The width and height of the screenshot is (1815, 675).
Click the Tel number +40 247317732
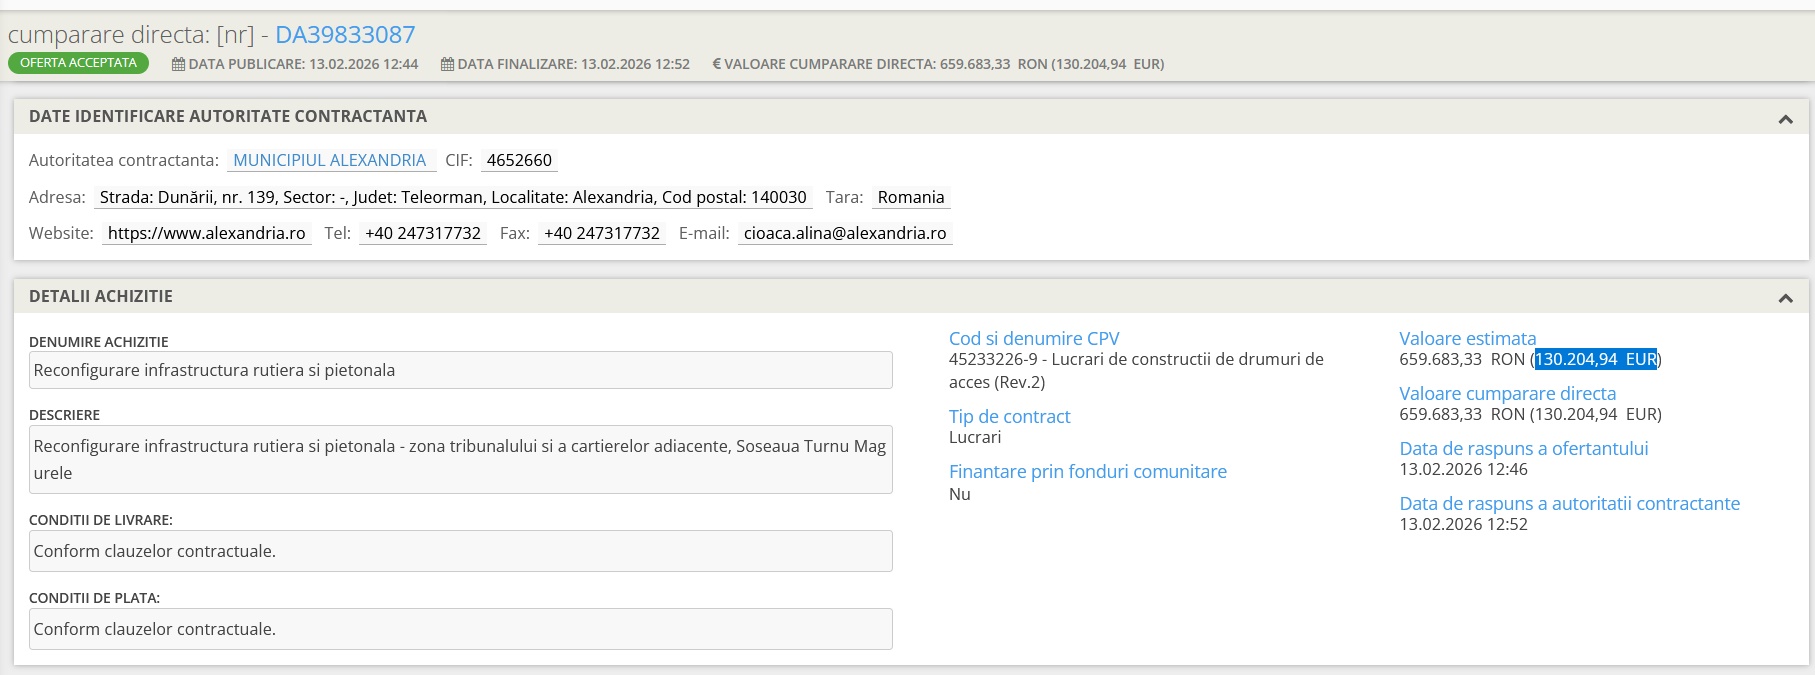(x=423, y=233)
